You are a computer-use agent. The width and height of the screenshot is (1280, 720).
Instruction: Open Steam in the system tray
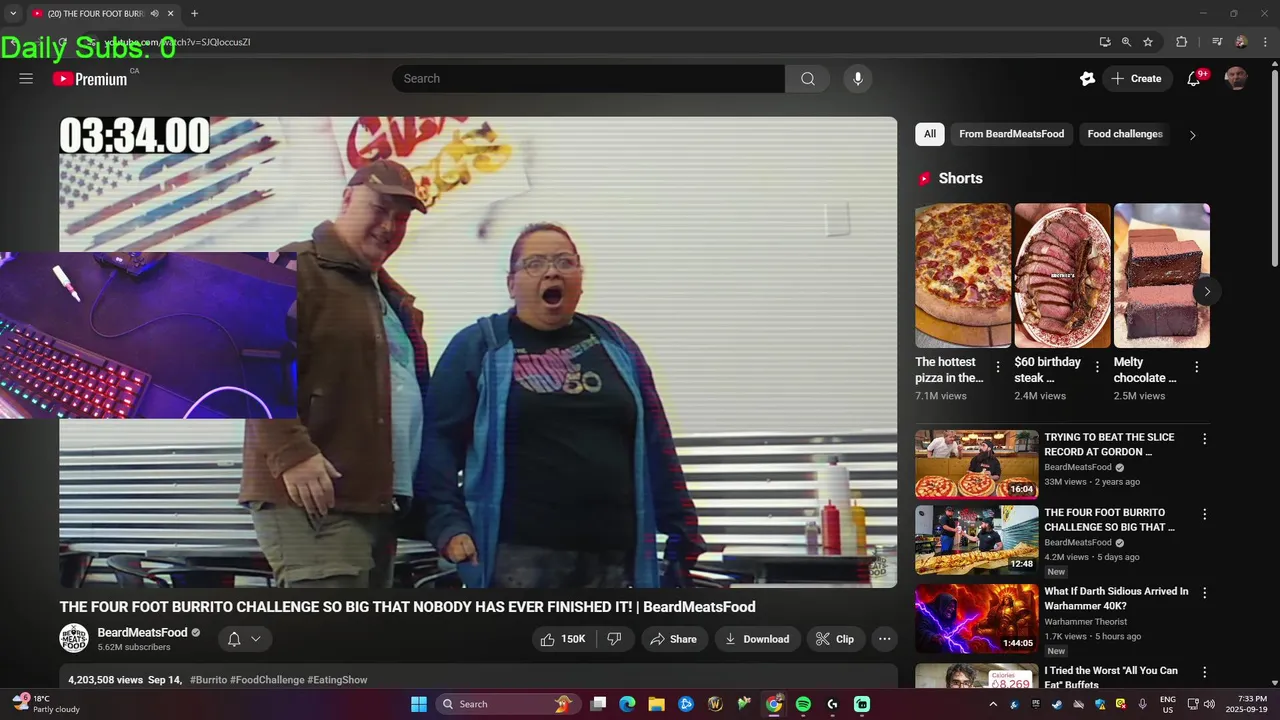(1057, 705)
